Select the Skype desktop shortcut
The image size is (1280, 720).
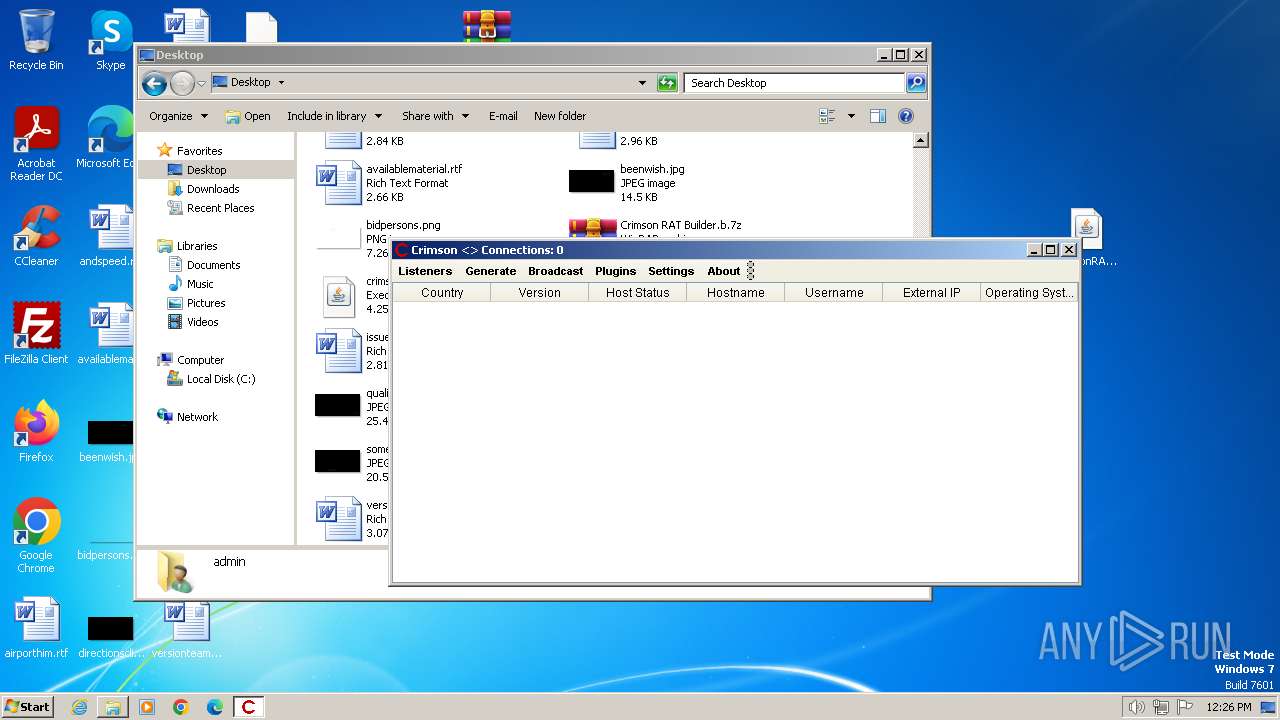pyautogui.click(x=110, y=40)
